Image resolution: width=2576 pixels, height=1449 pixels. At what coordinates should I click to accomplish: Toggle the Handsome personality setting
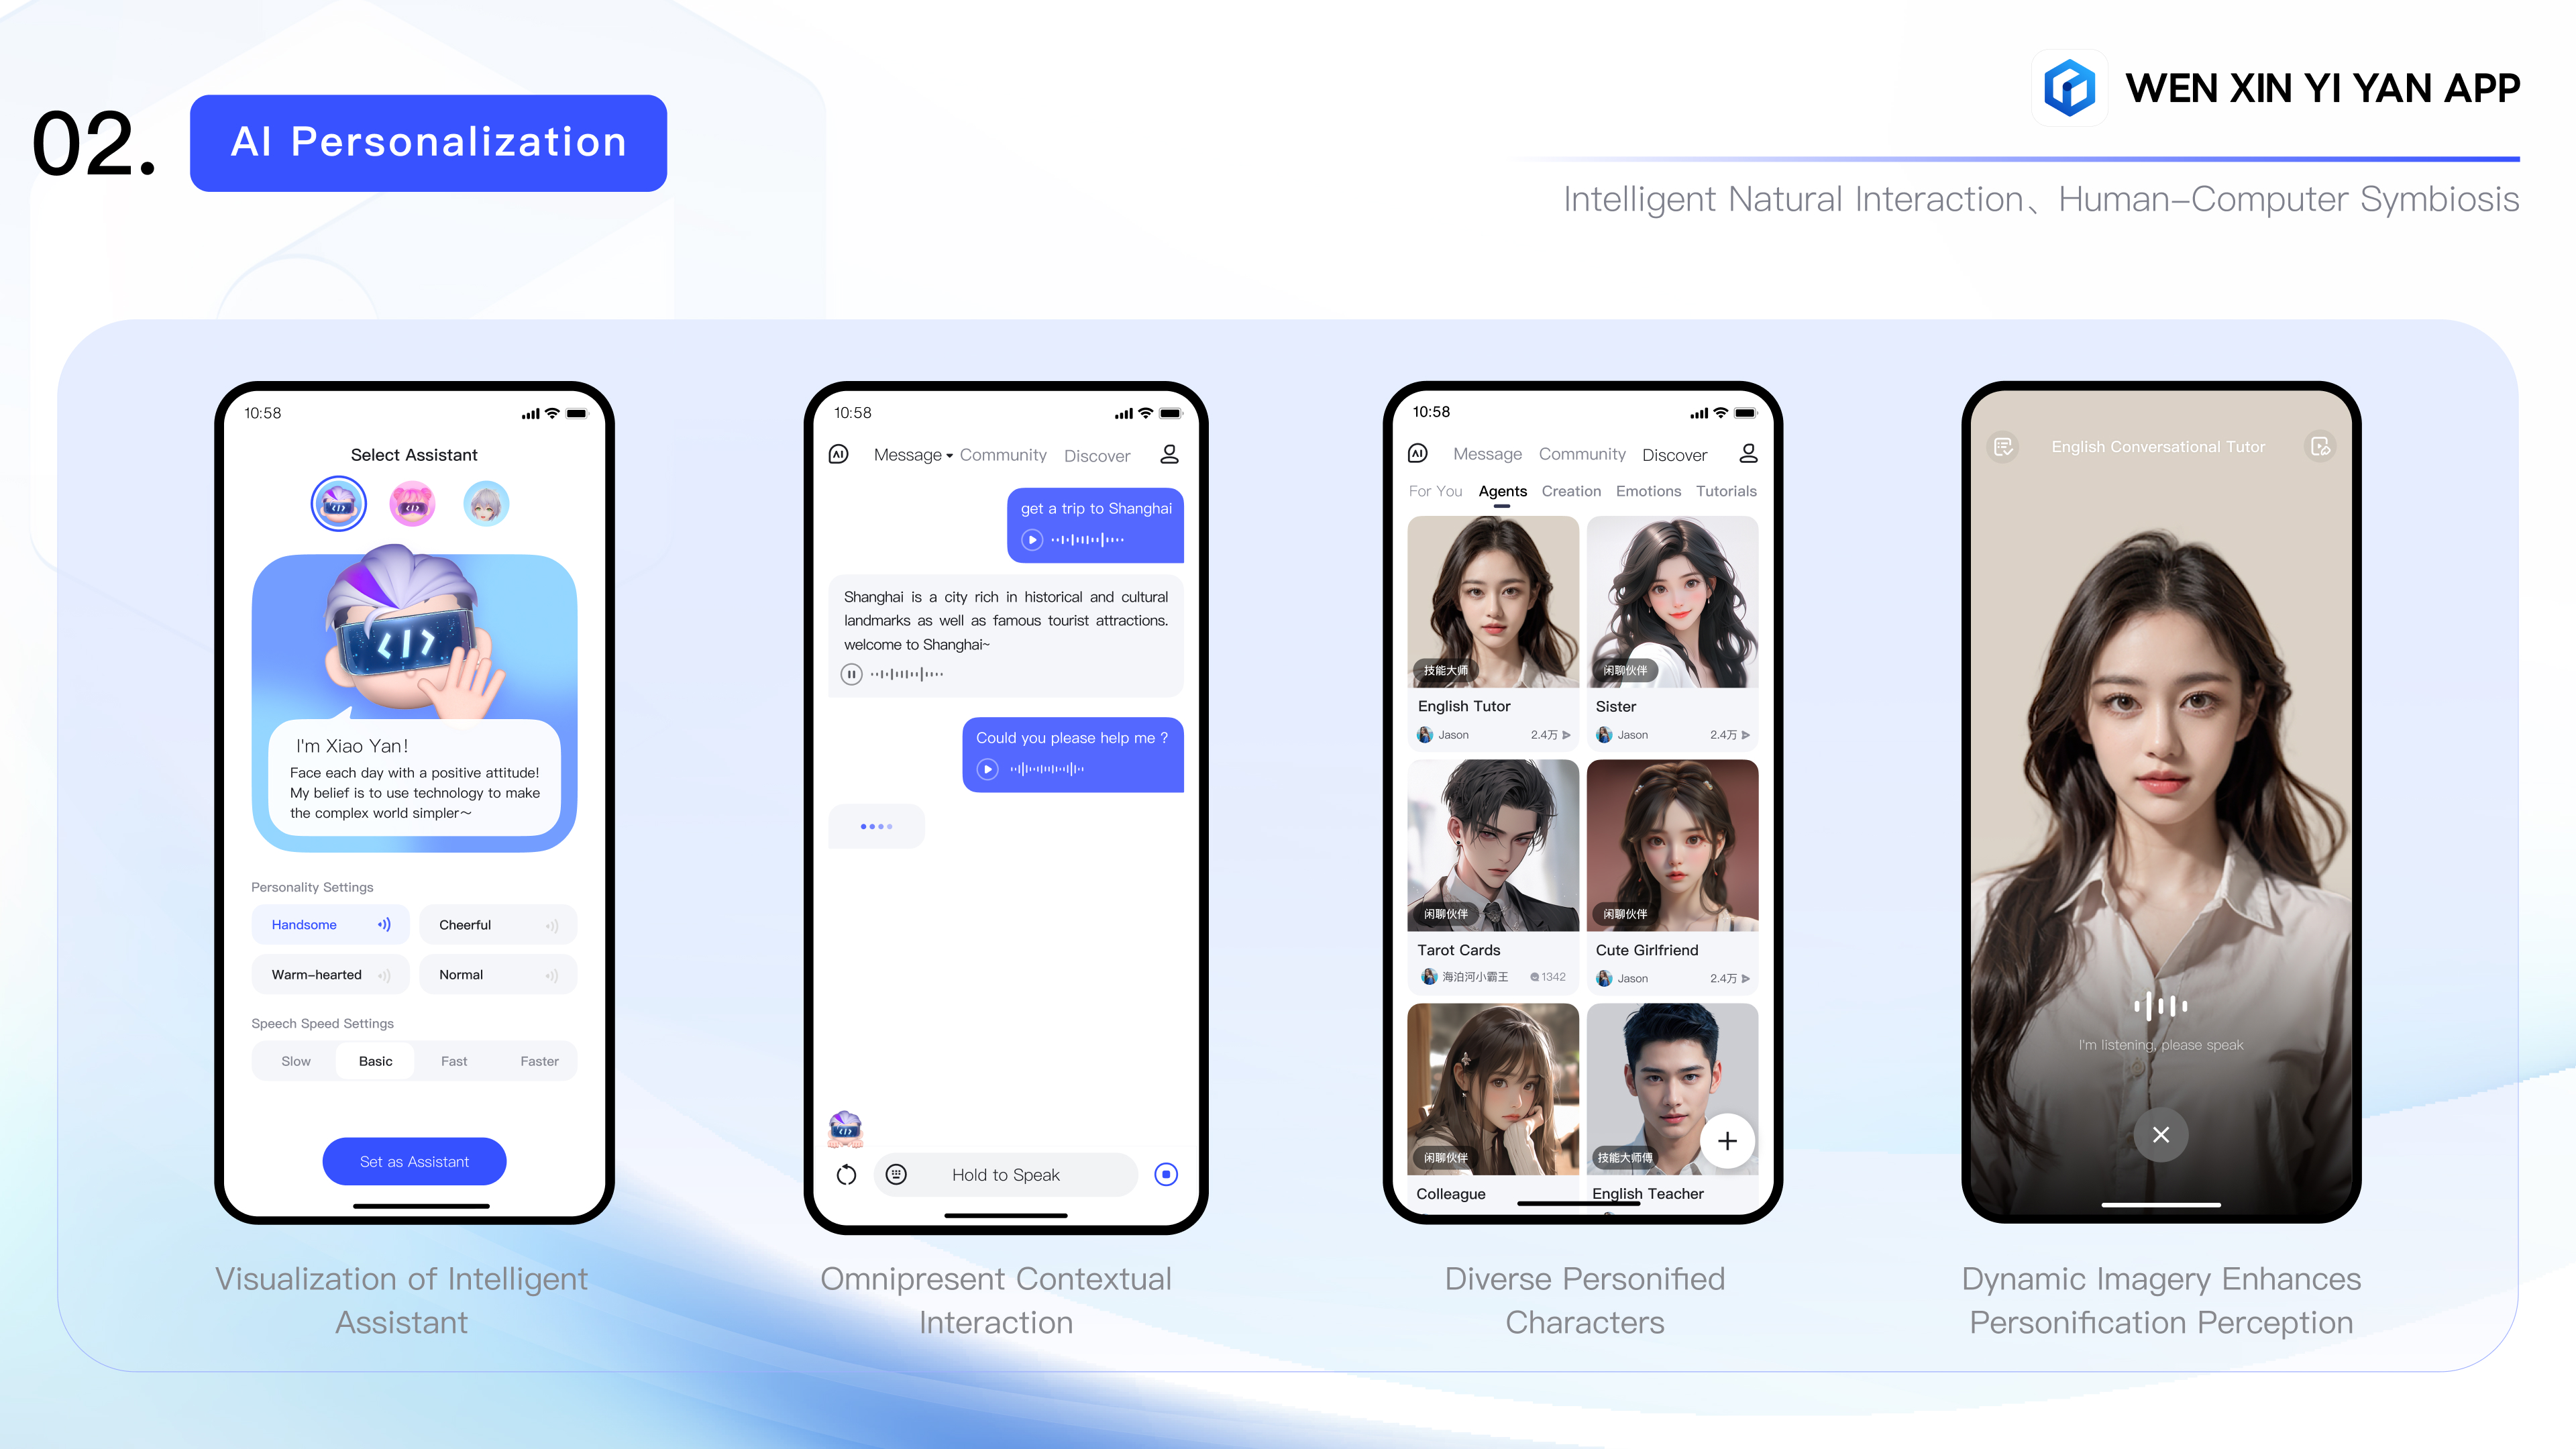327,925
